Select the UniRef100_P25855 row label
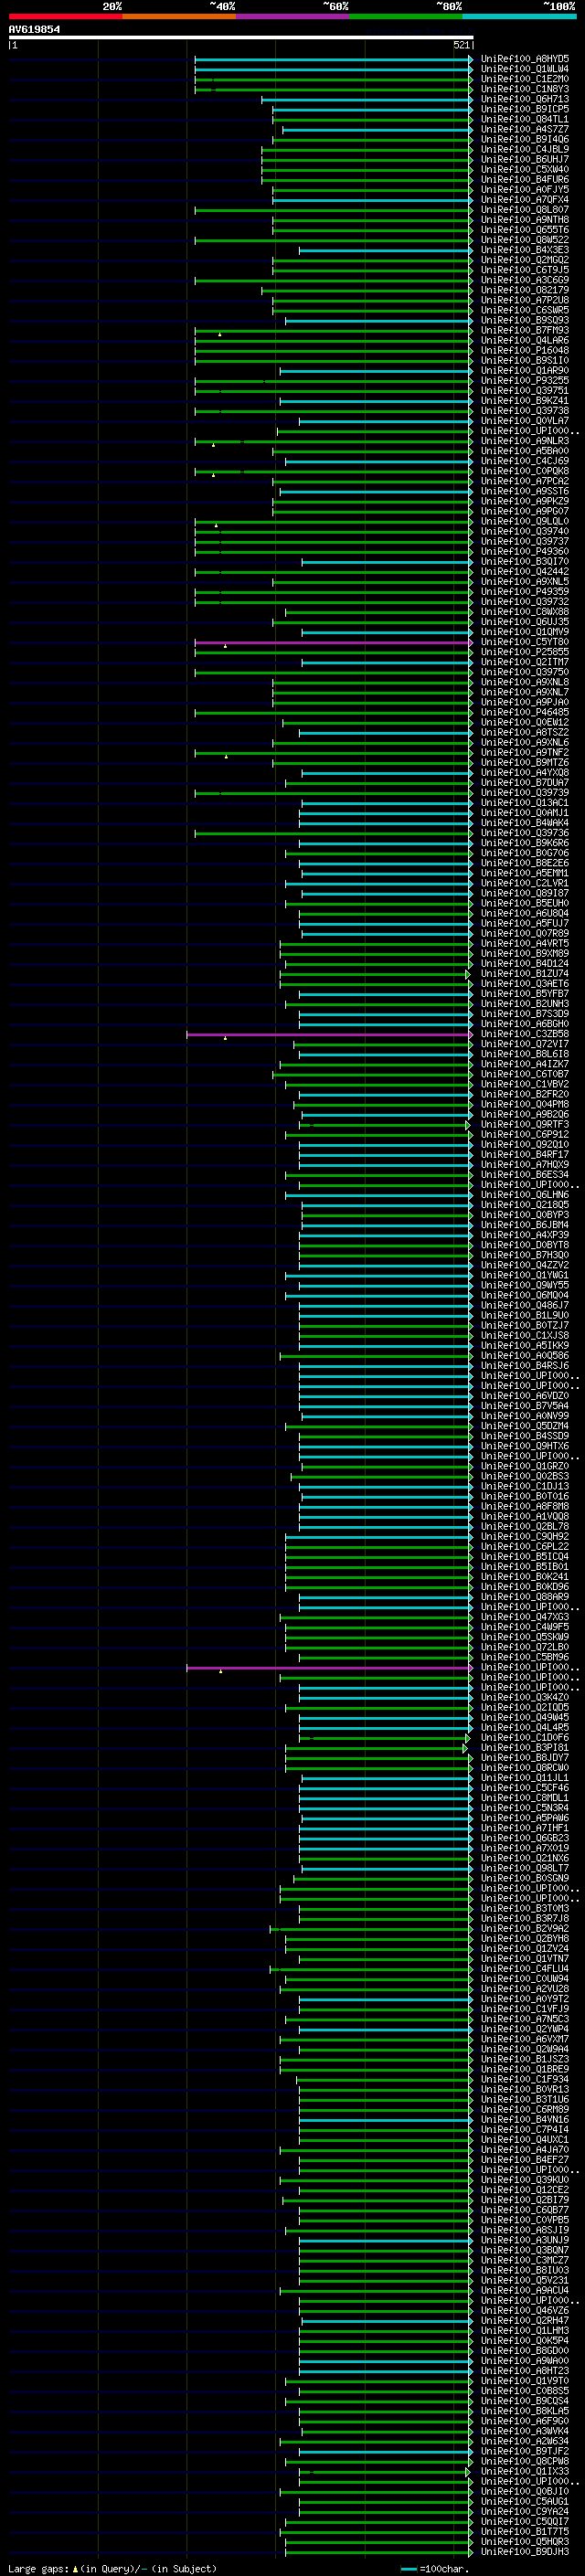Viewport: 585px width, 2576px height. pos(525,652)
